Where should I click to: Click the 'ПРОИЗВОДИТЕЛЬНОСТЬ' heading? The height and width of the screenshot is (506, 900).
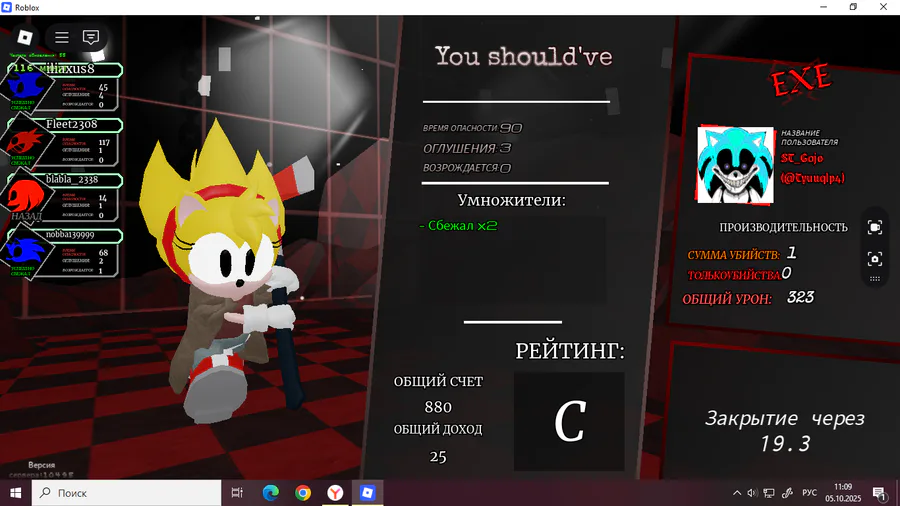tap(783, 228)
